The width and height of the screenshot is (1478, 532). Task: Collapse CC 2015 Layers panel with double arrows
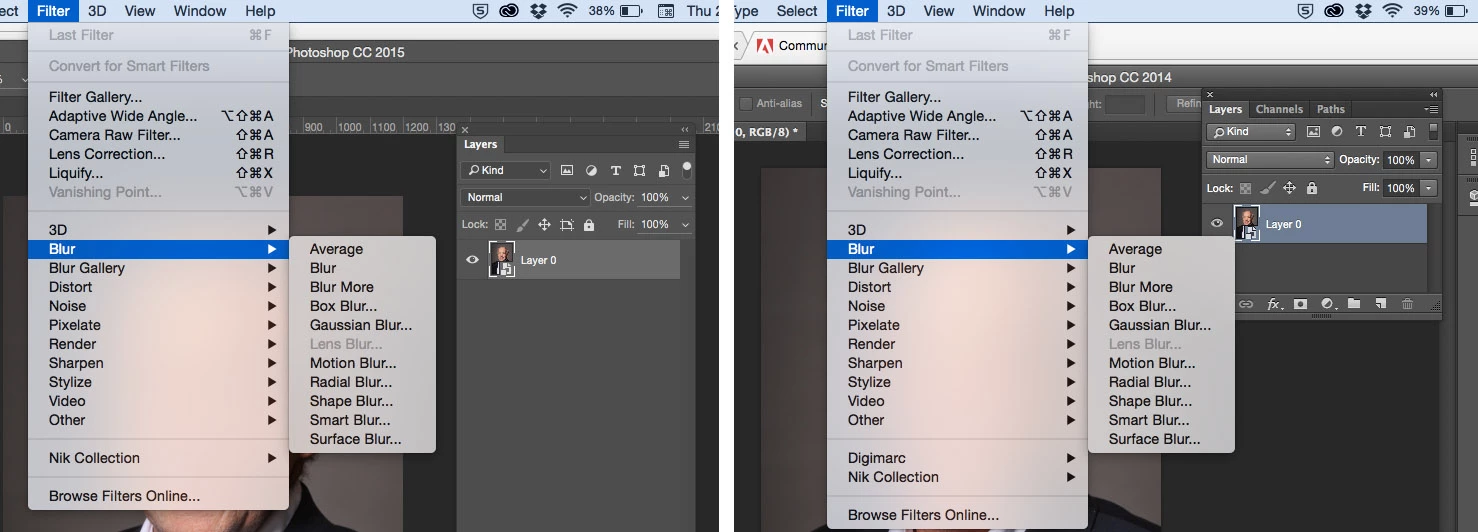(x=685, y=129)
